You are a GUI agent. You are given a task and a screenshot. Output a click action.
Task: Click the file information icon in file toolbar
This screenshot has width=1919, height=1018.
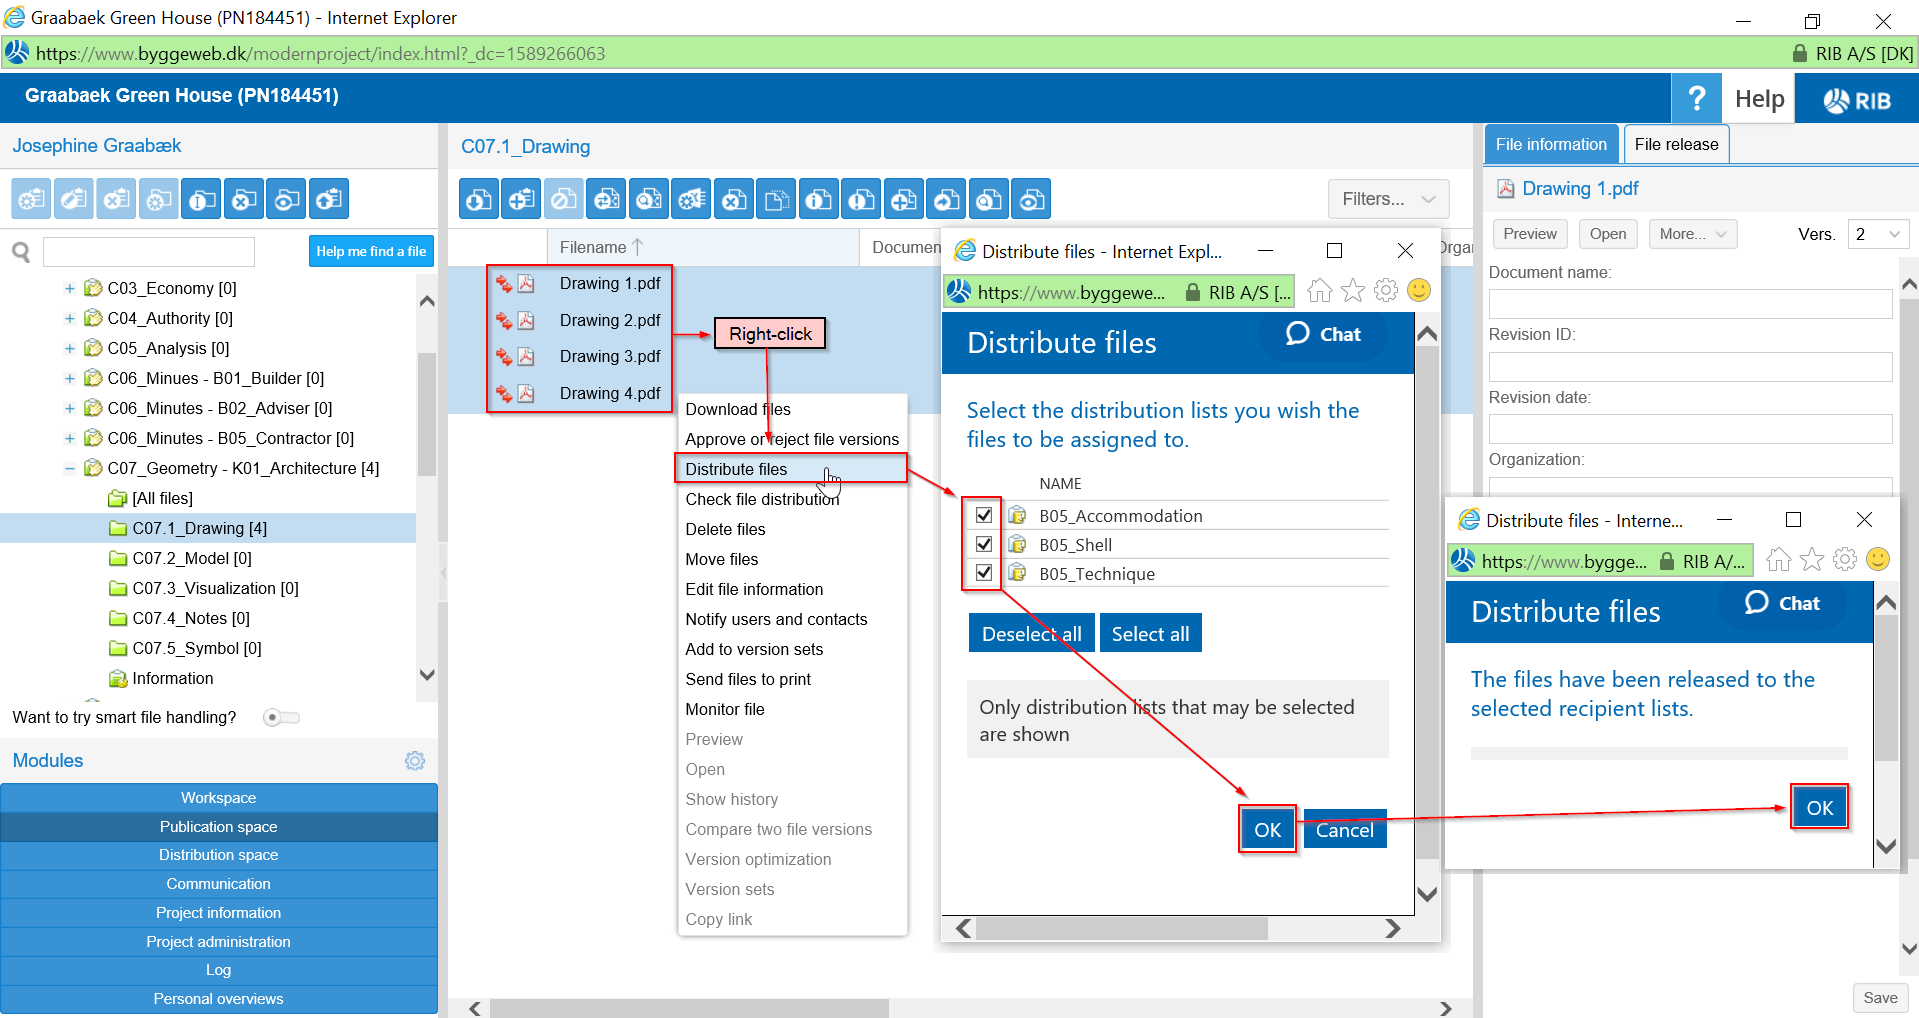tap(819, 200)
